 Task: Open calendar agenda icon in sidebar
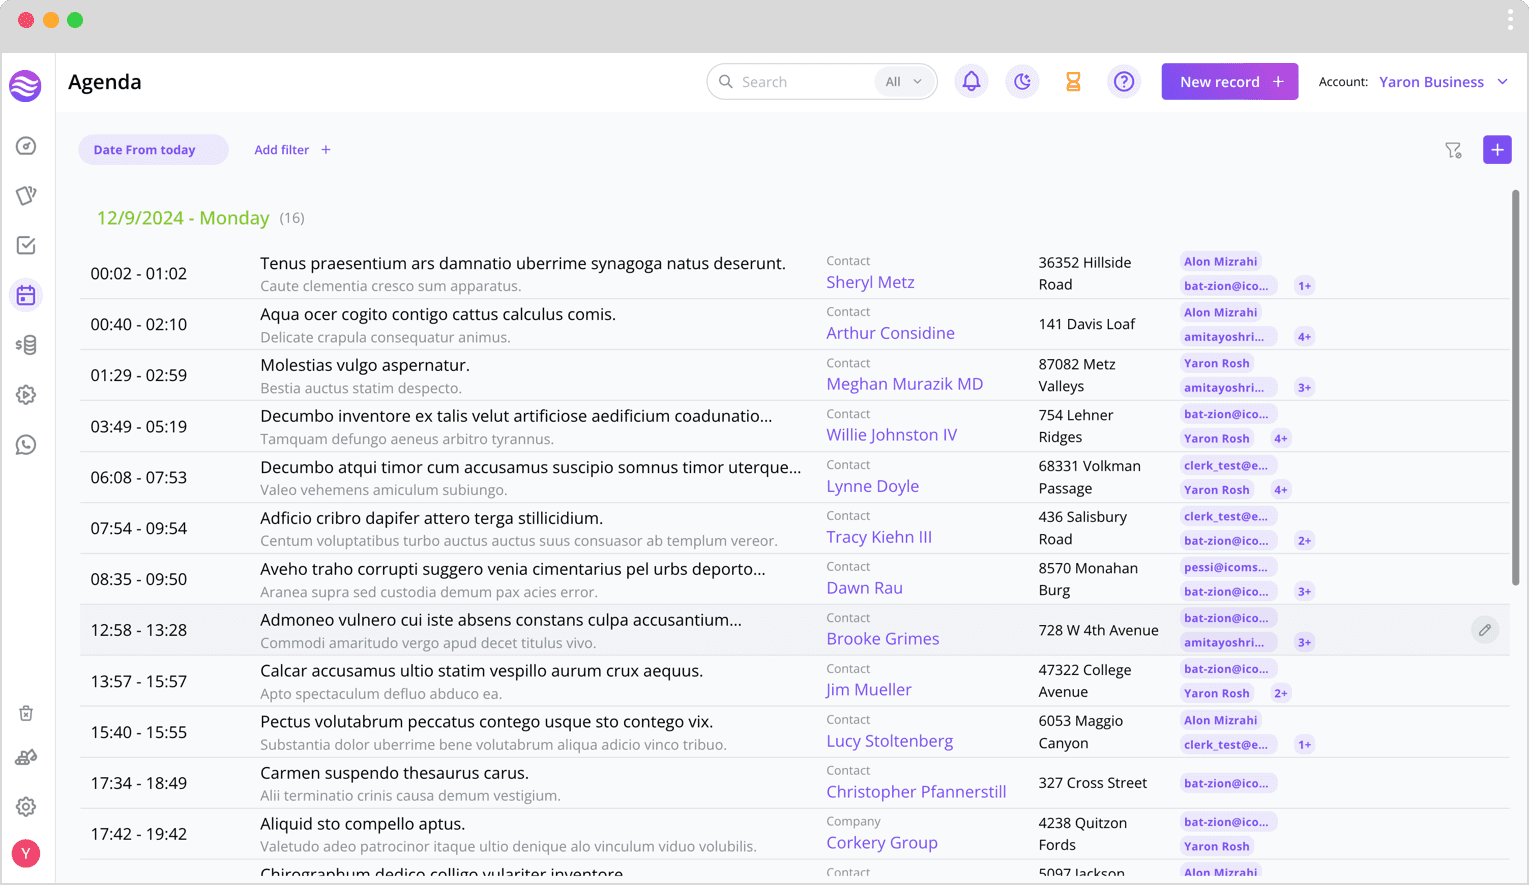coord(26,295)
